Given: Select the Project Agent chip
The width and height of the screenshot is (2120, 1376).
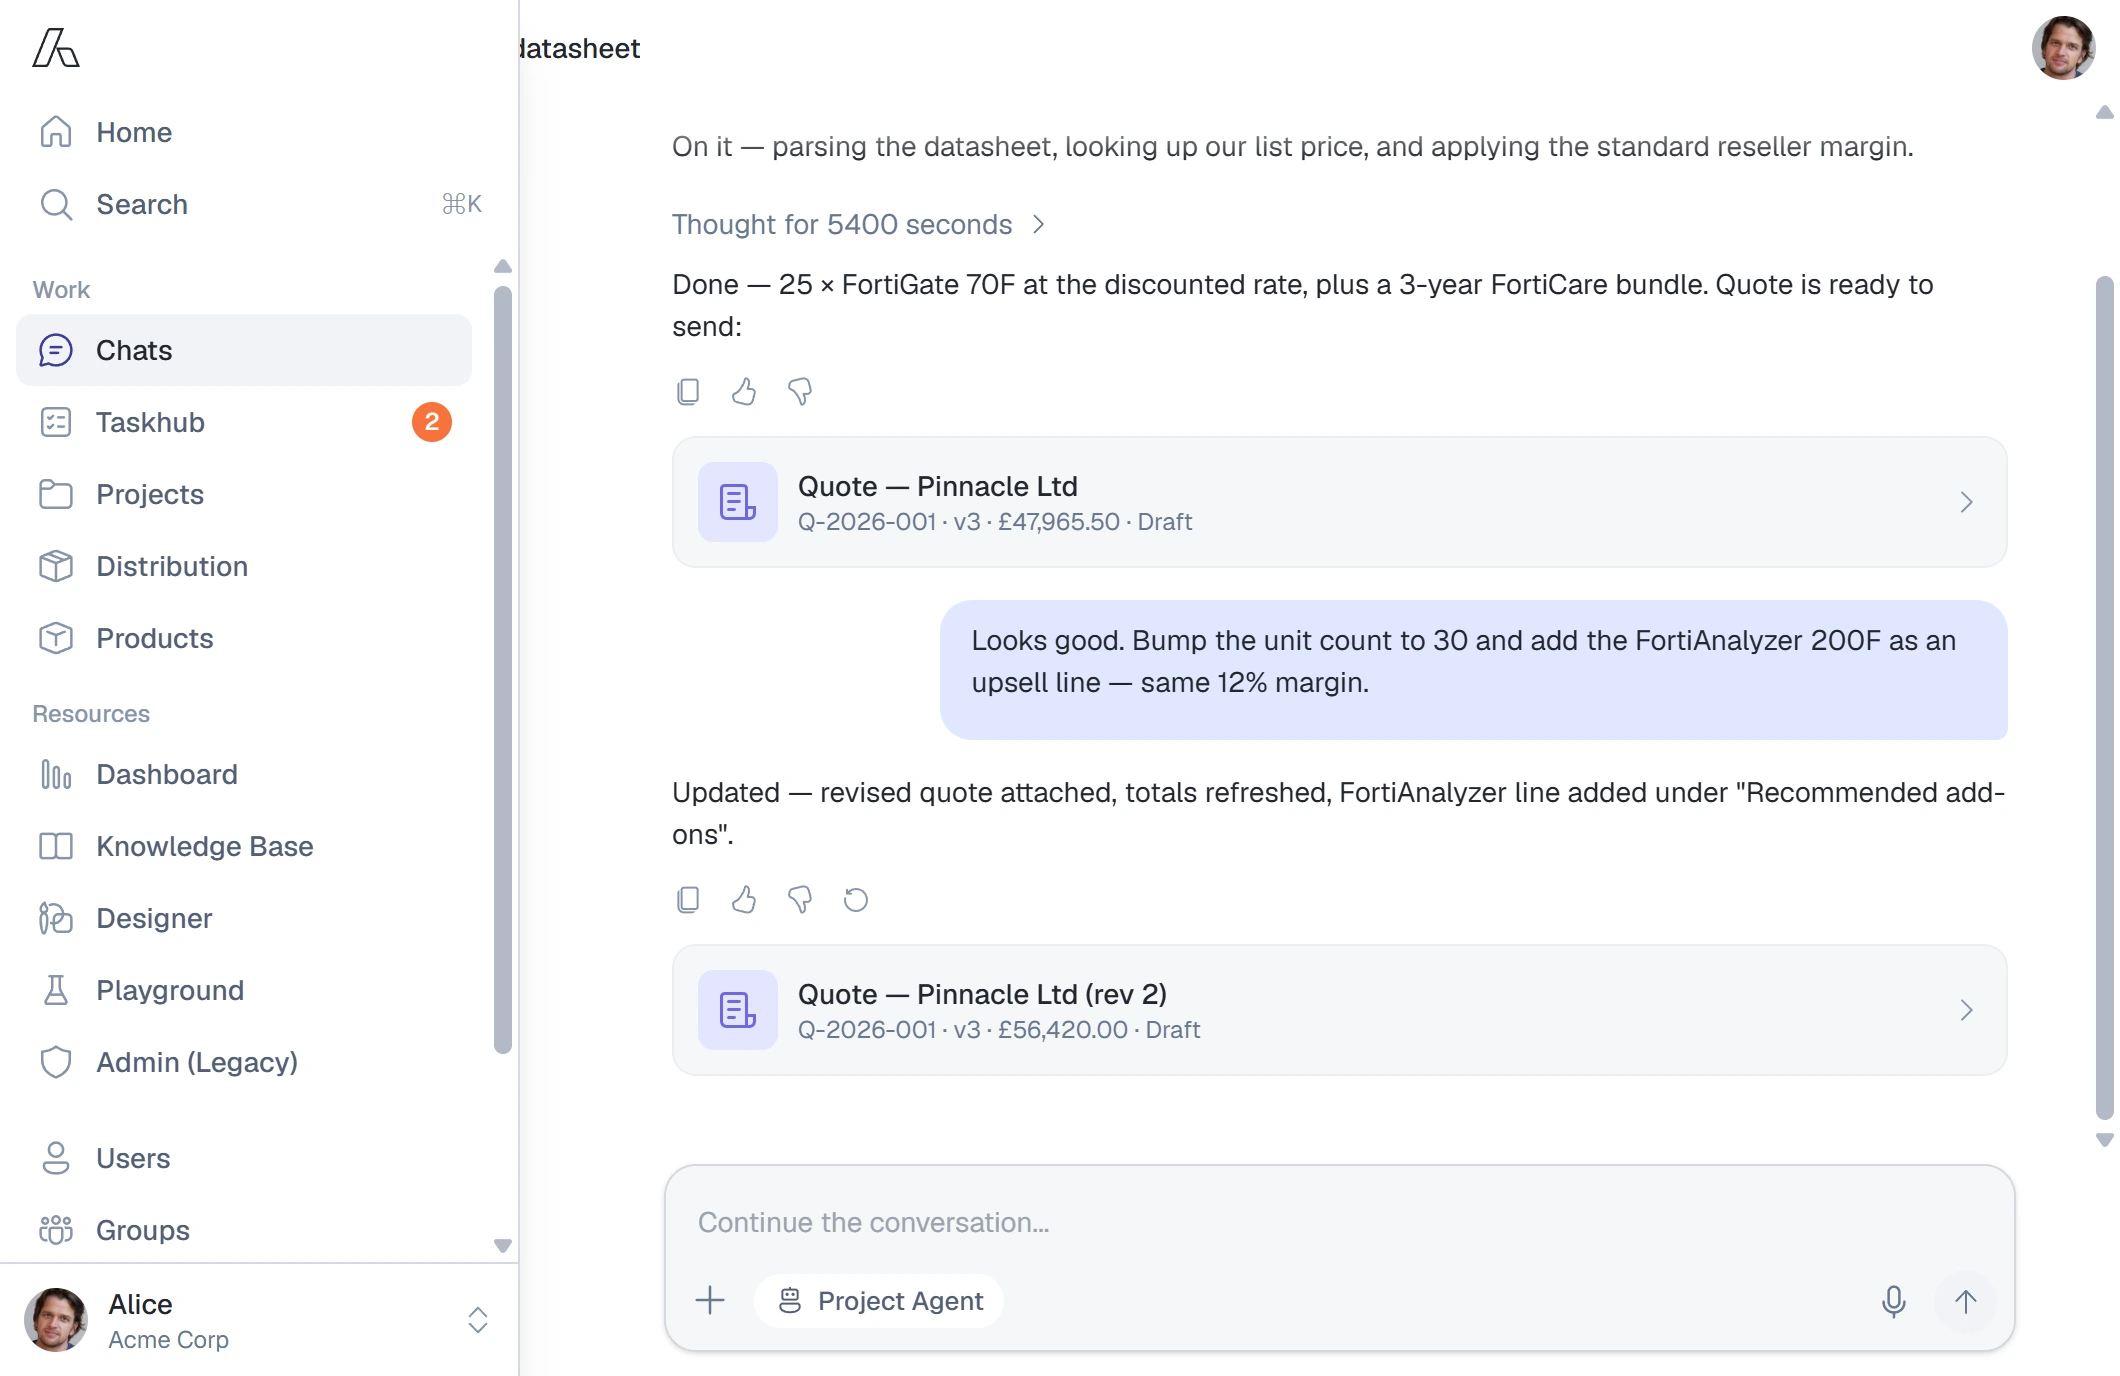Looking at the screenshot, I should pyautogui.click(x=880, y=1300).
